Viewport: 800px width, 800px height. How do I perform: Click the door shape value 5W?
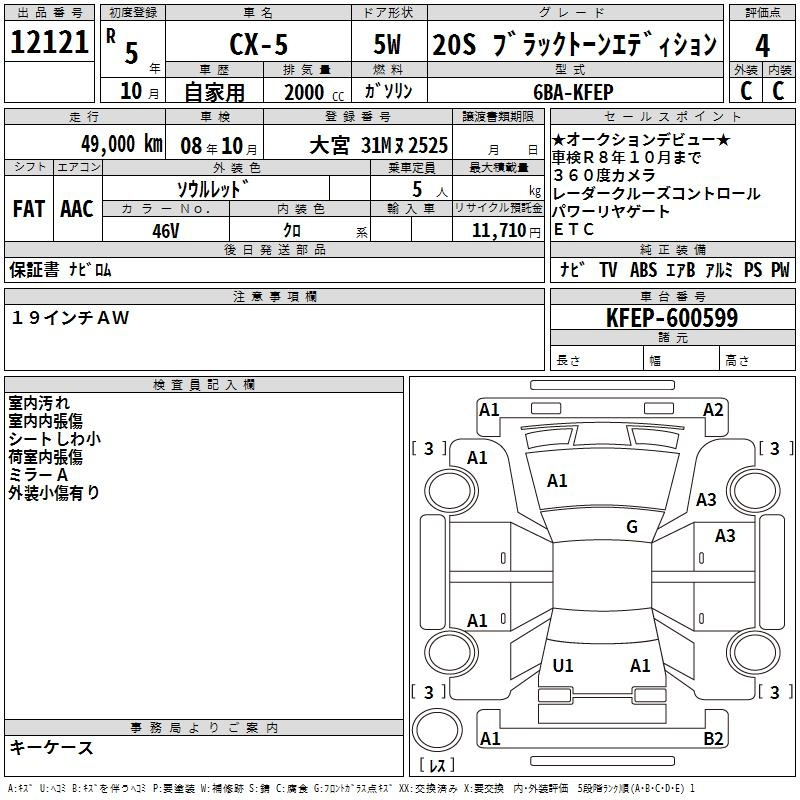pos(387,44)
